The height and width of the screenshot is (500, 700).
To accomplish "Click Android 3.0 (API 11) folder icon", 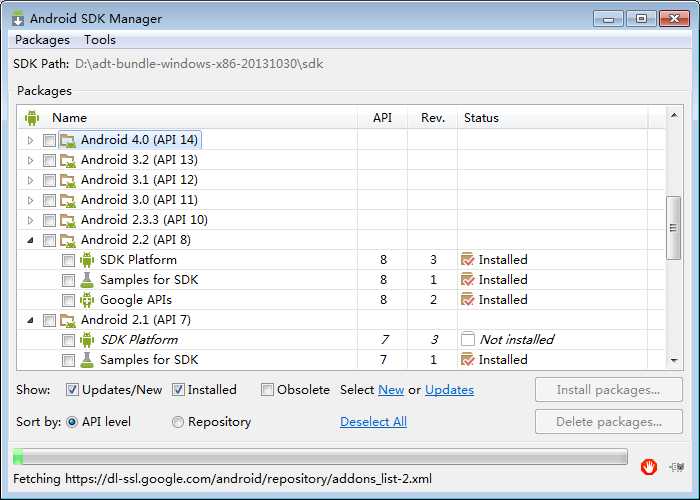I will coord(68,201).
